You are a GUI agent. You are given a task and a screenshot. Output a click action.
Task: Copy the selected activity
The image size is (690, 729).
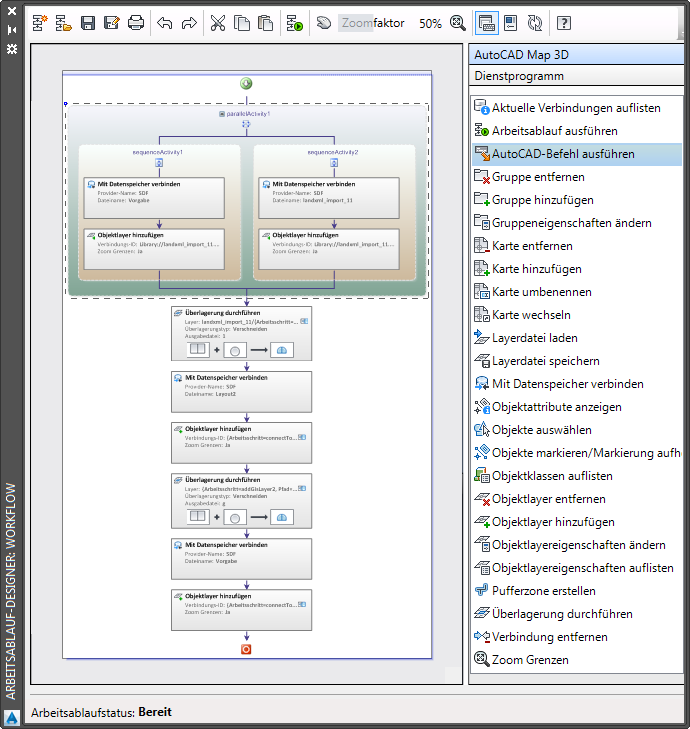[242, 23]
